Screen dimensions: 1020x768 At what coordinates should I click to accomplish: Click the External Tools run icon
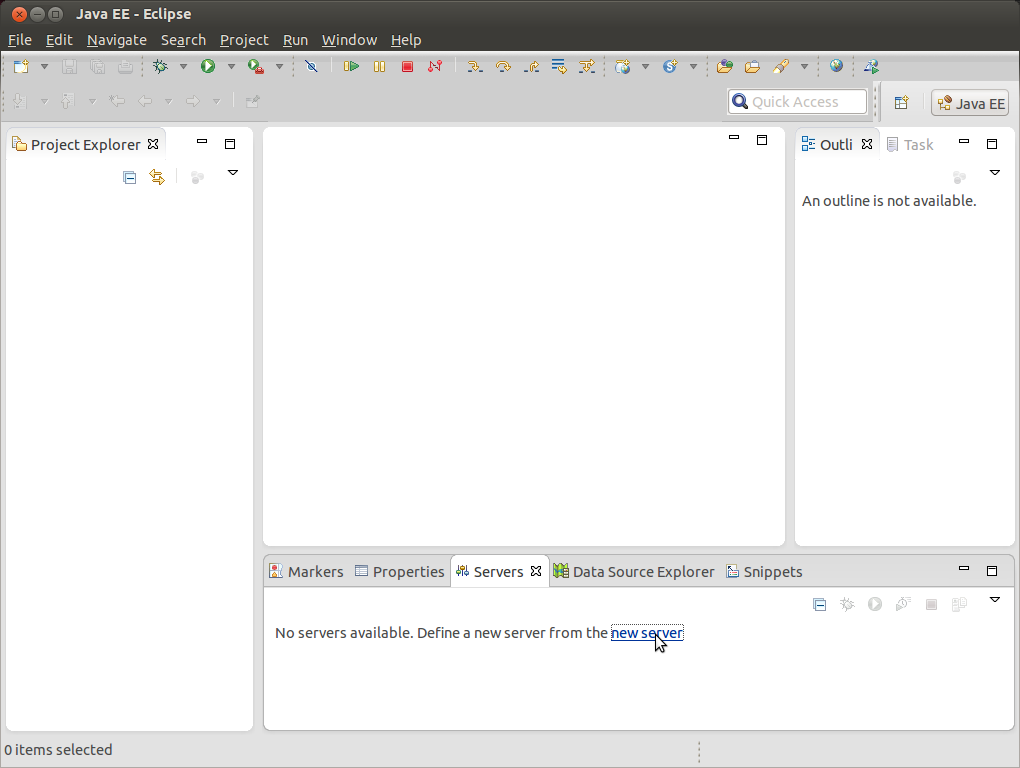(256, 66)
